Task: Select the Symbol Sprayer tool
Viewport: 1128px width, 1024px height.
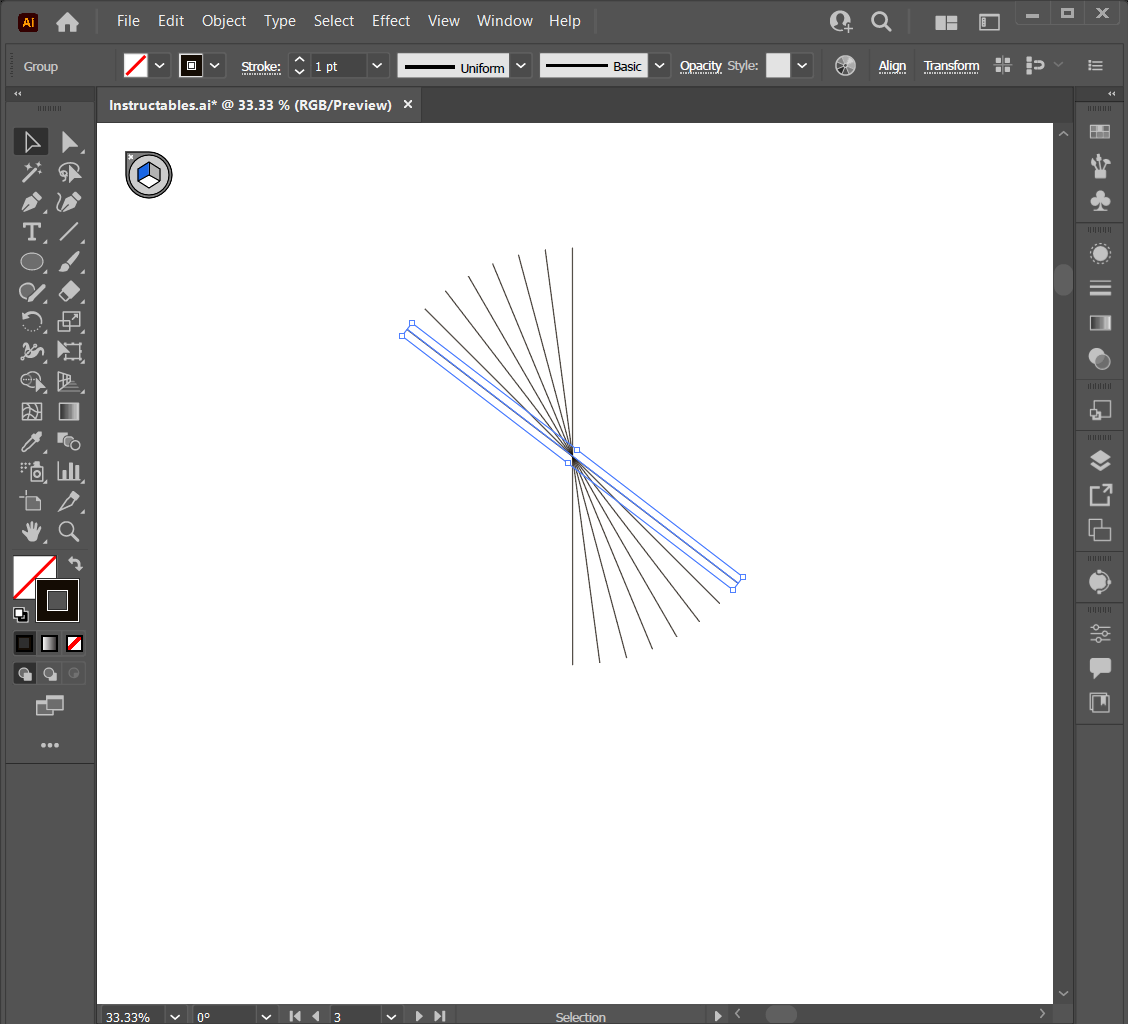Action: click(31, 471)
